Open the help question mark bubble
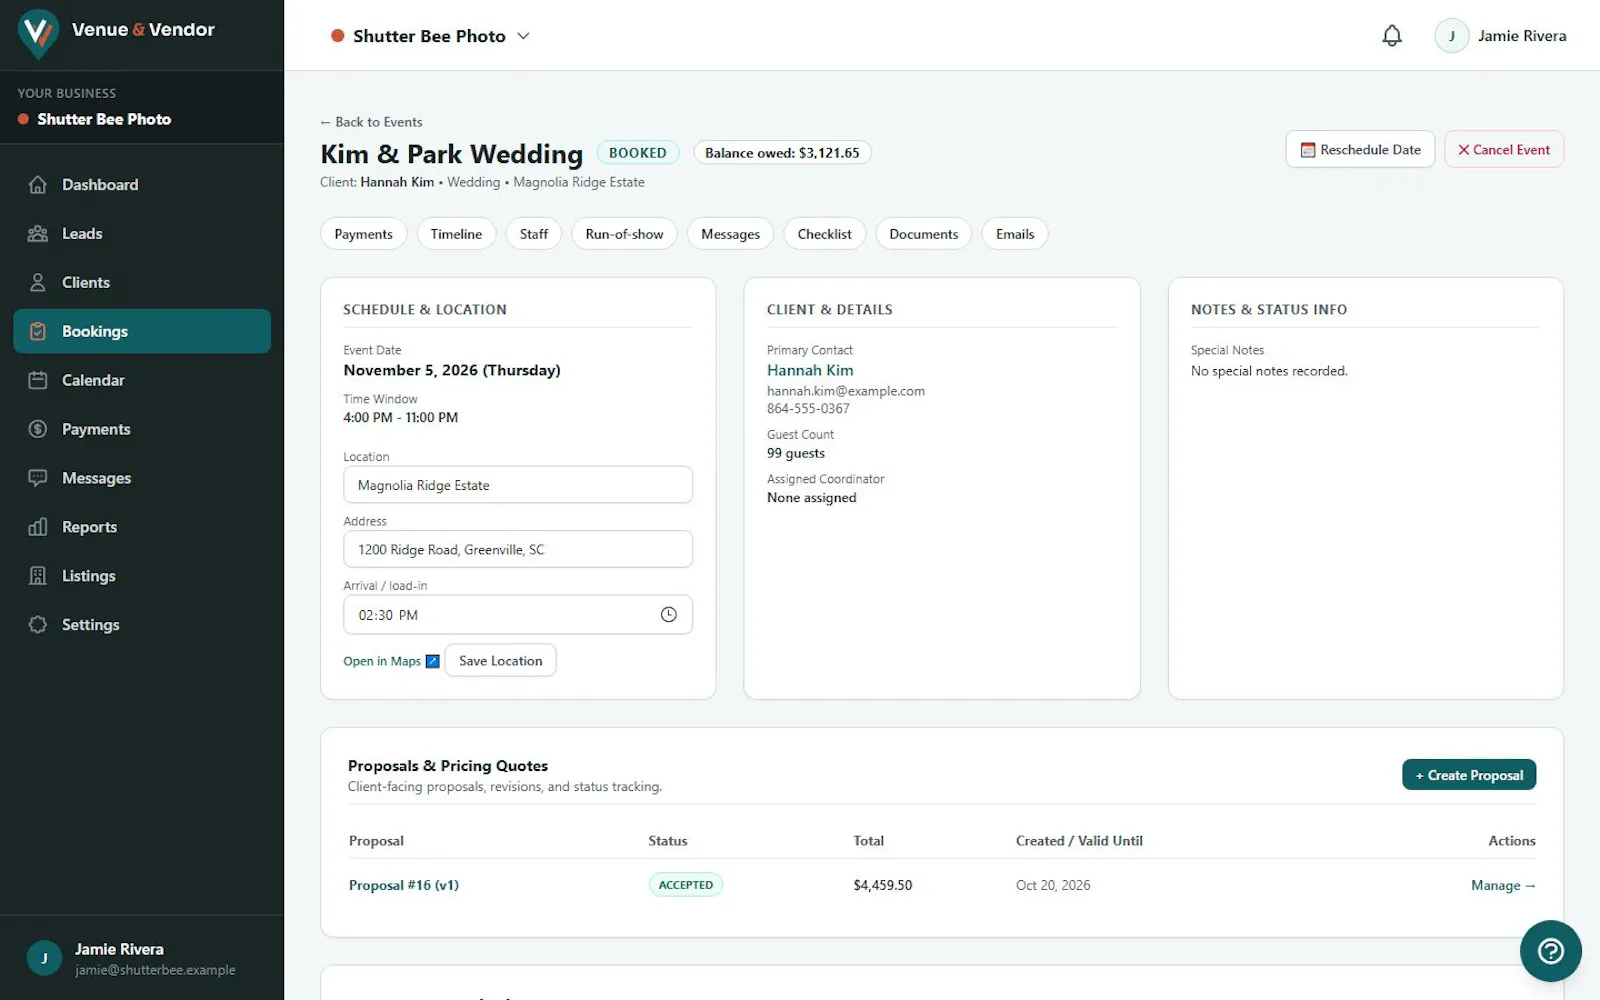 tap(1550, 951)
